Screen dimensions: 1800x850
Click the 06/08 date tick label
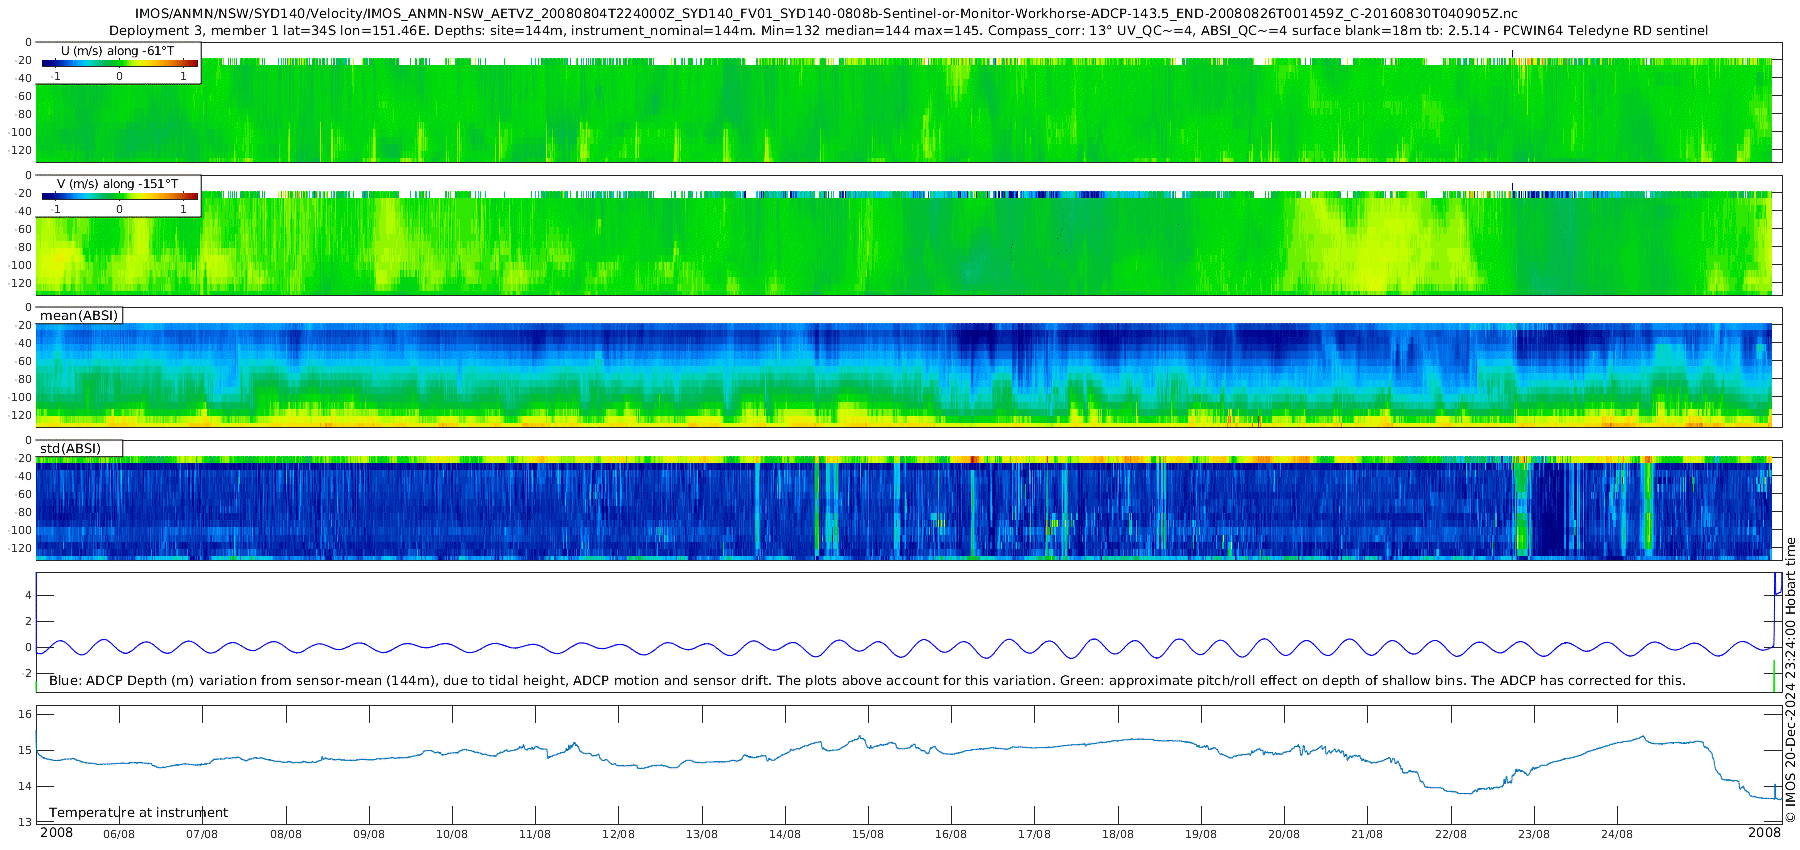119,834
